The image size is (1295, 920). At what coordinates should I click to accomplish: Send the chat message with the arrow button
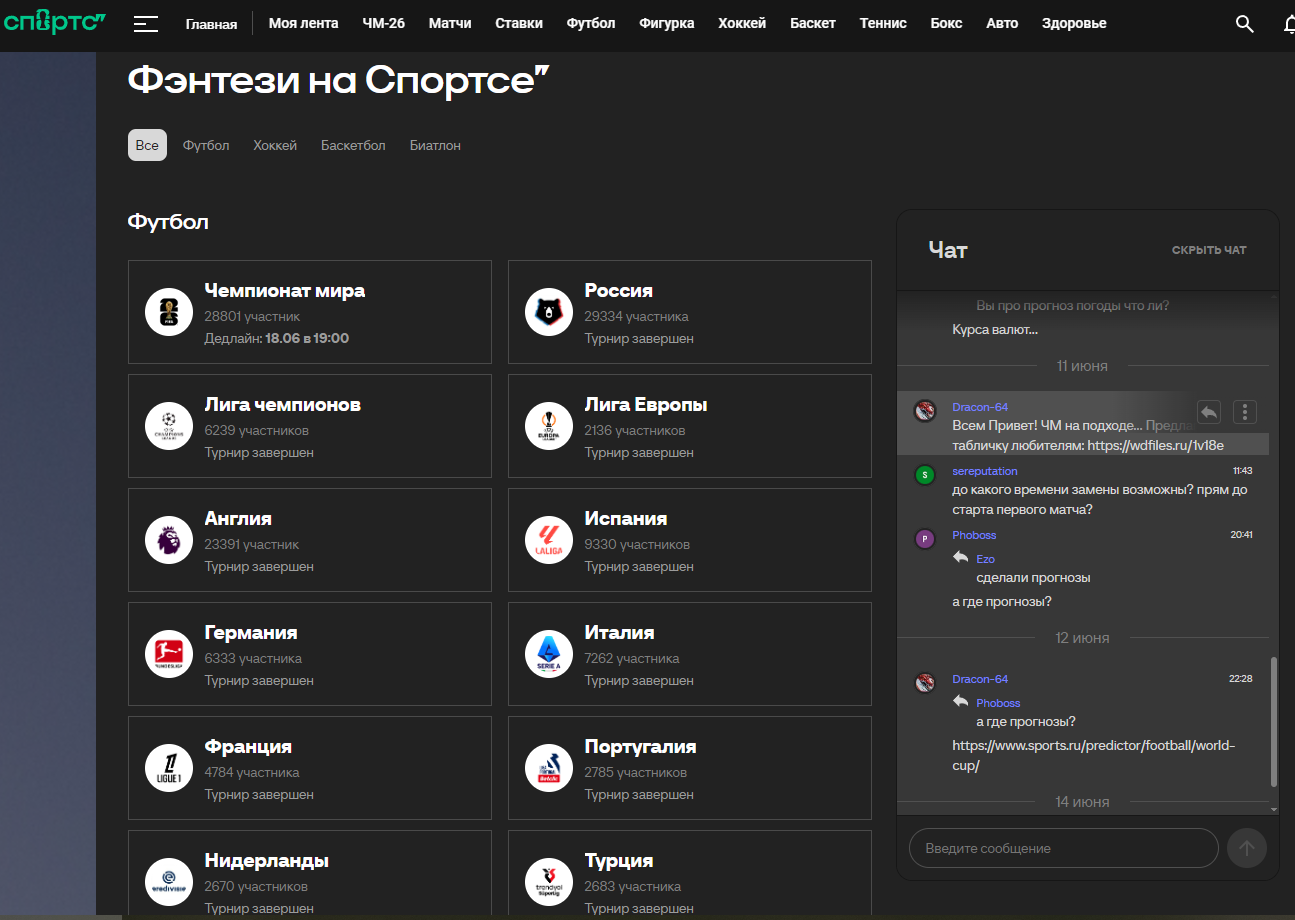[x=1247, y=848]
